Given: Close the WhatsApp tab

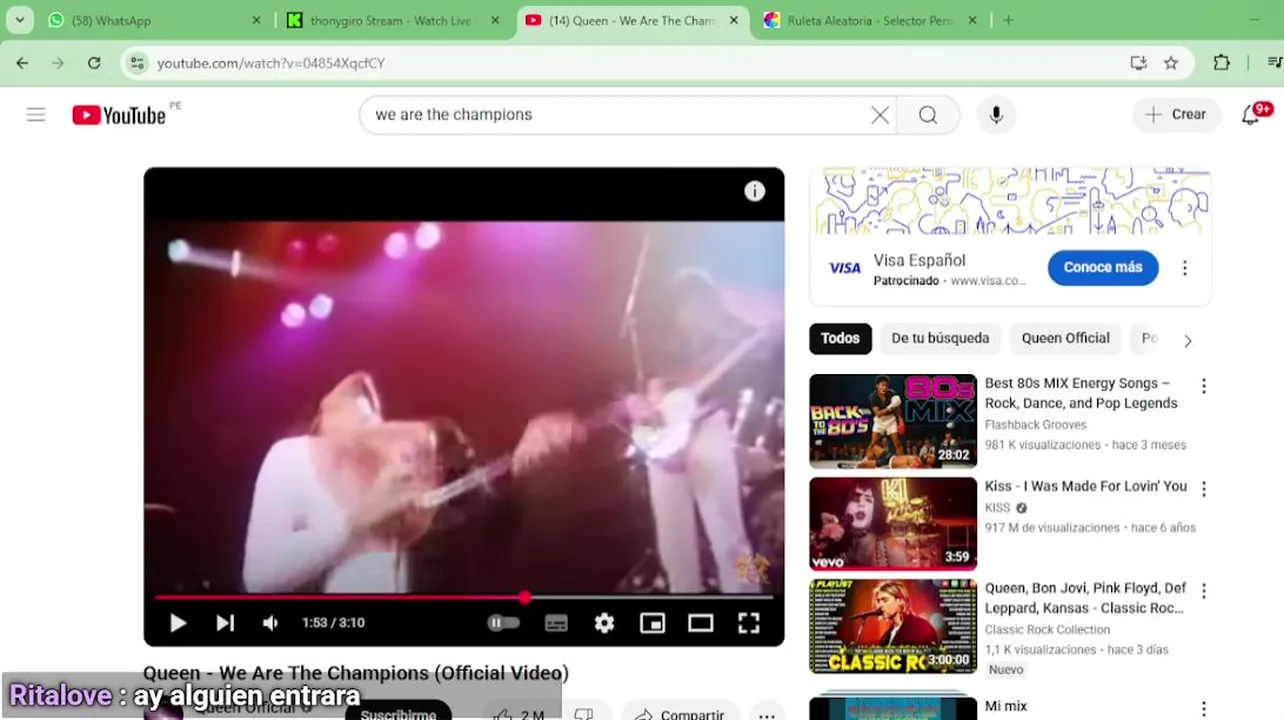Looking at the screenshot, I should 256,20.
